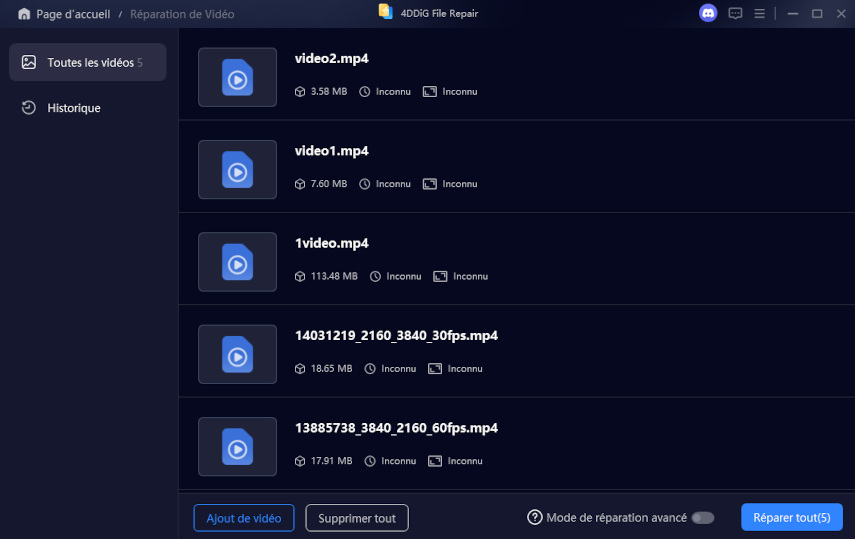Select the video1.mp4 file name

332,151
